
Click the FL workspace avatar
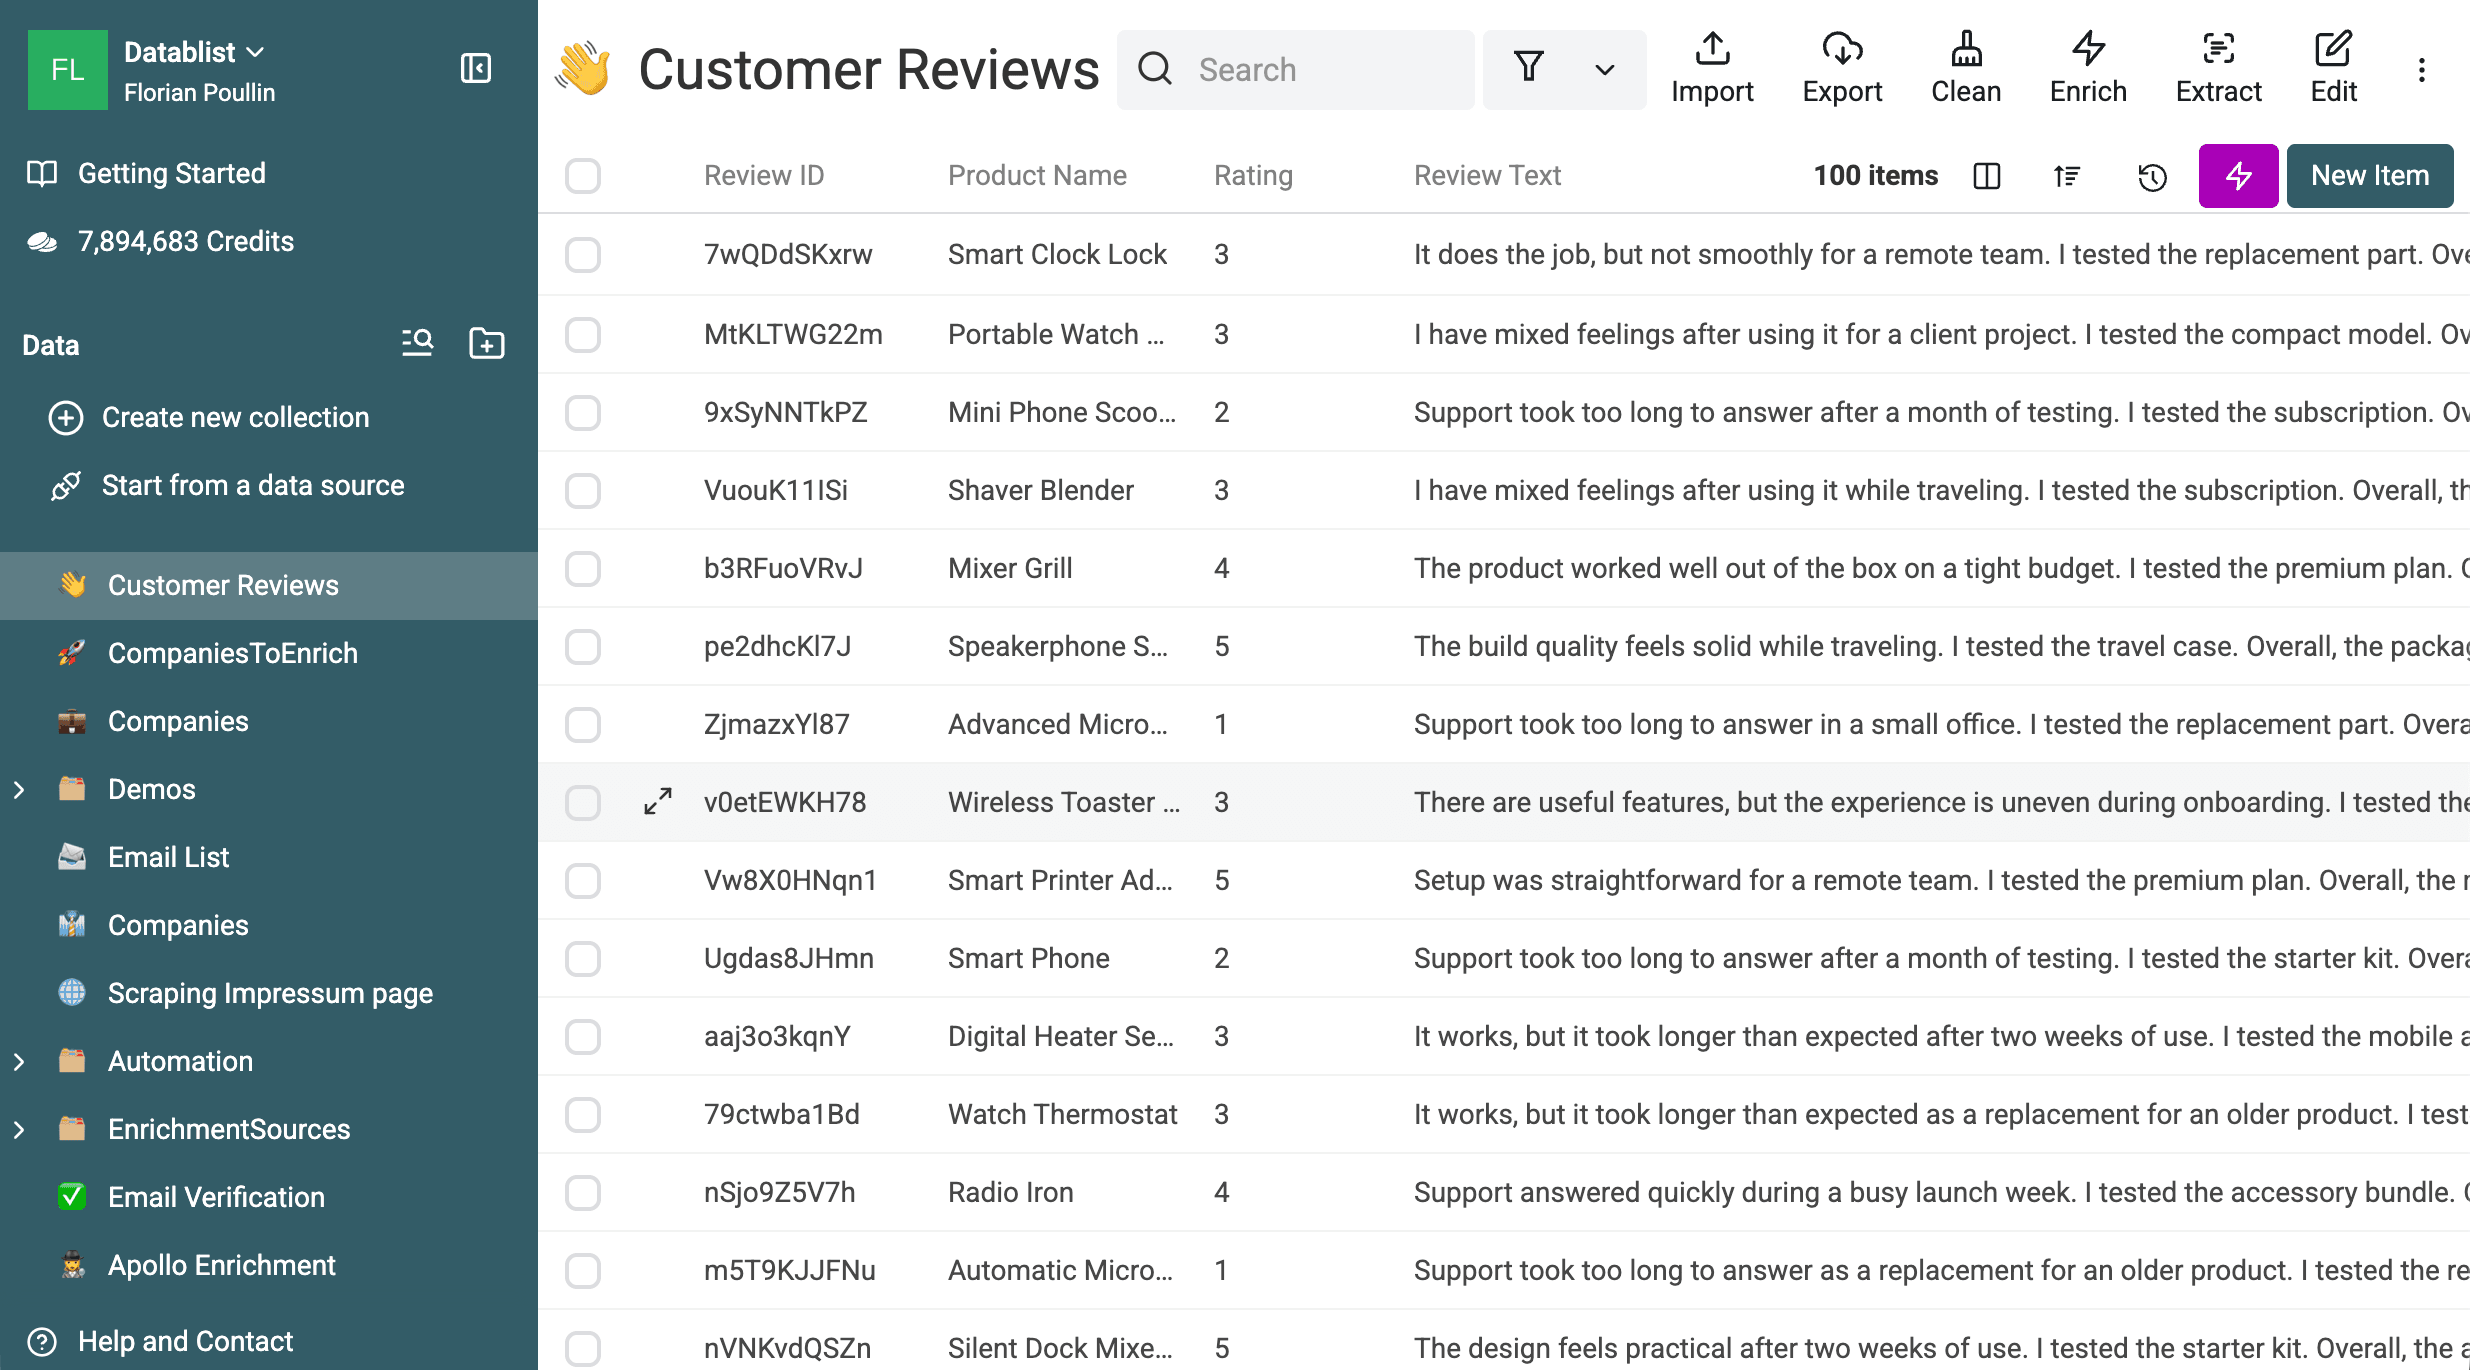tap(67, 69)
